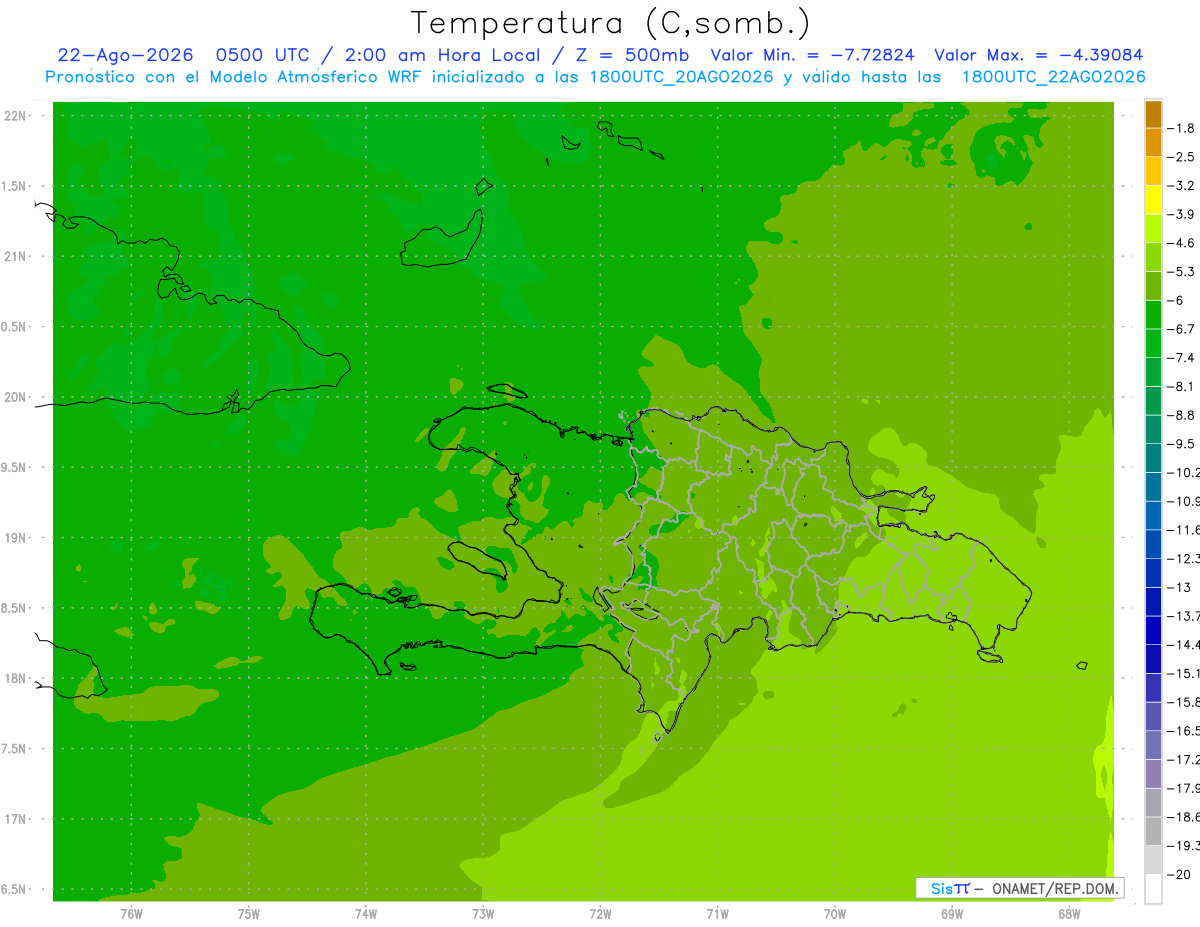Screen dimensions: 1200x927
Task: Pick the gray swatch between -18.6 and -19.3
Action: pos(1153,831)
